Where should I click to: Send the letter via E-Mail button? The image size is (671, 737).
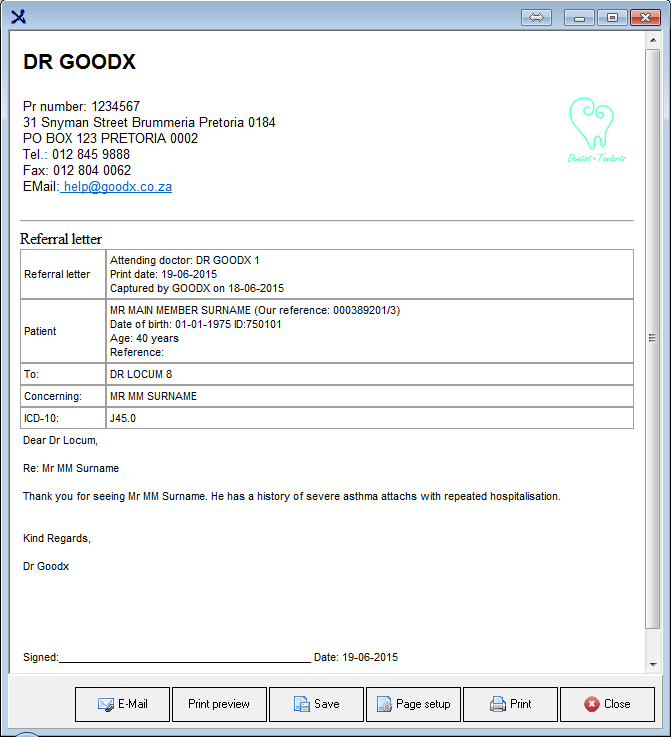coord(122,704)
